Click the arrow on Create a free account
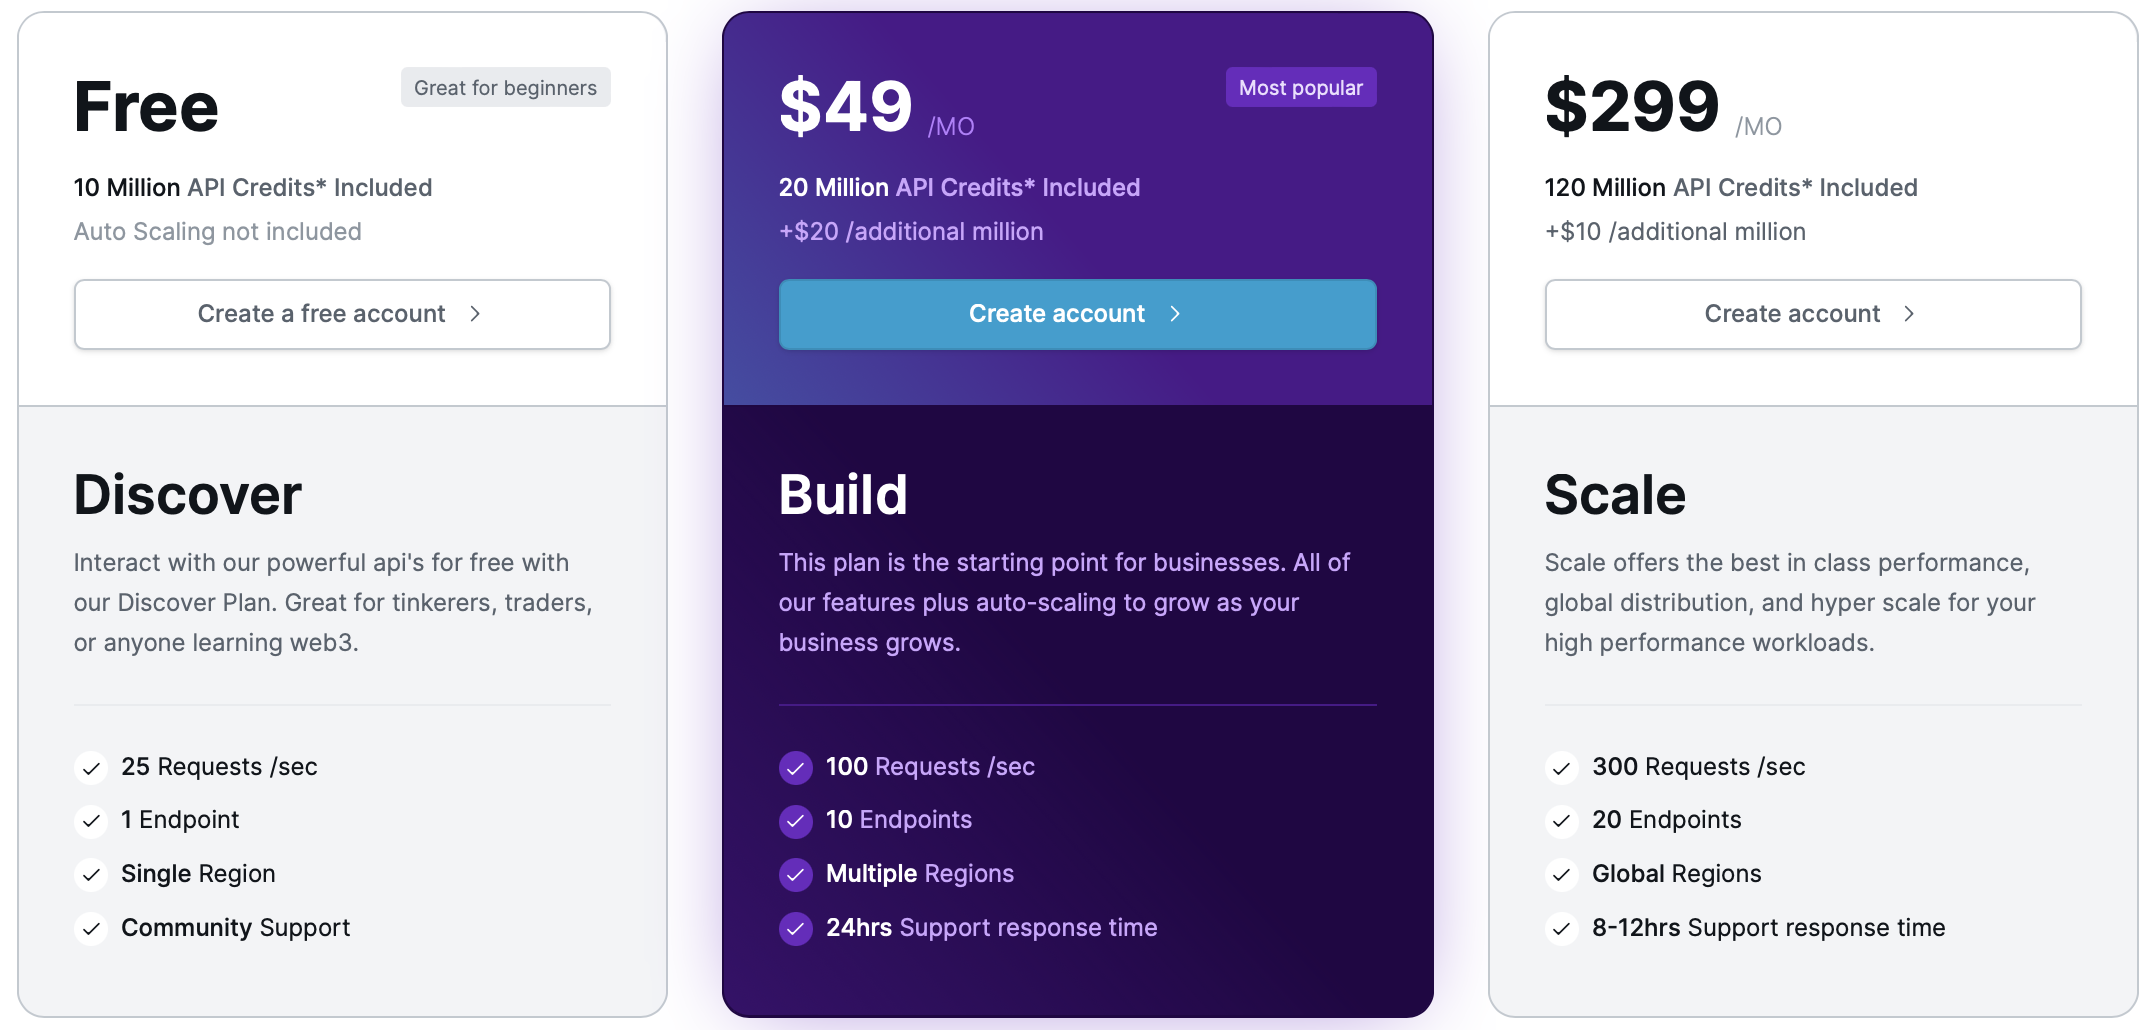Viewport: 2156px width, 1030px height. coord(475,314)
